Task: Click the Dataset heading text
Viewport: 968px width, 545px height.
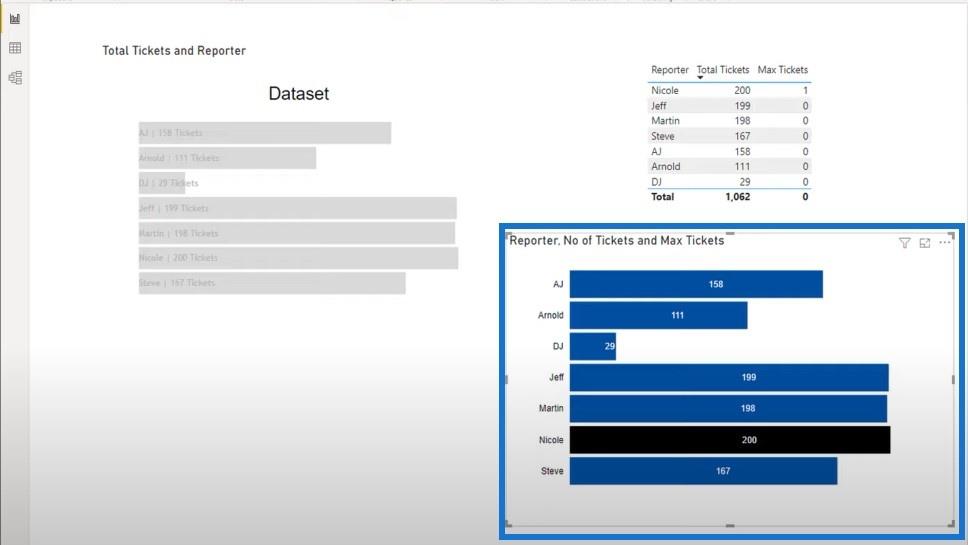Action: coord(299,94)
